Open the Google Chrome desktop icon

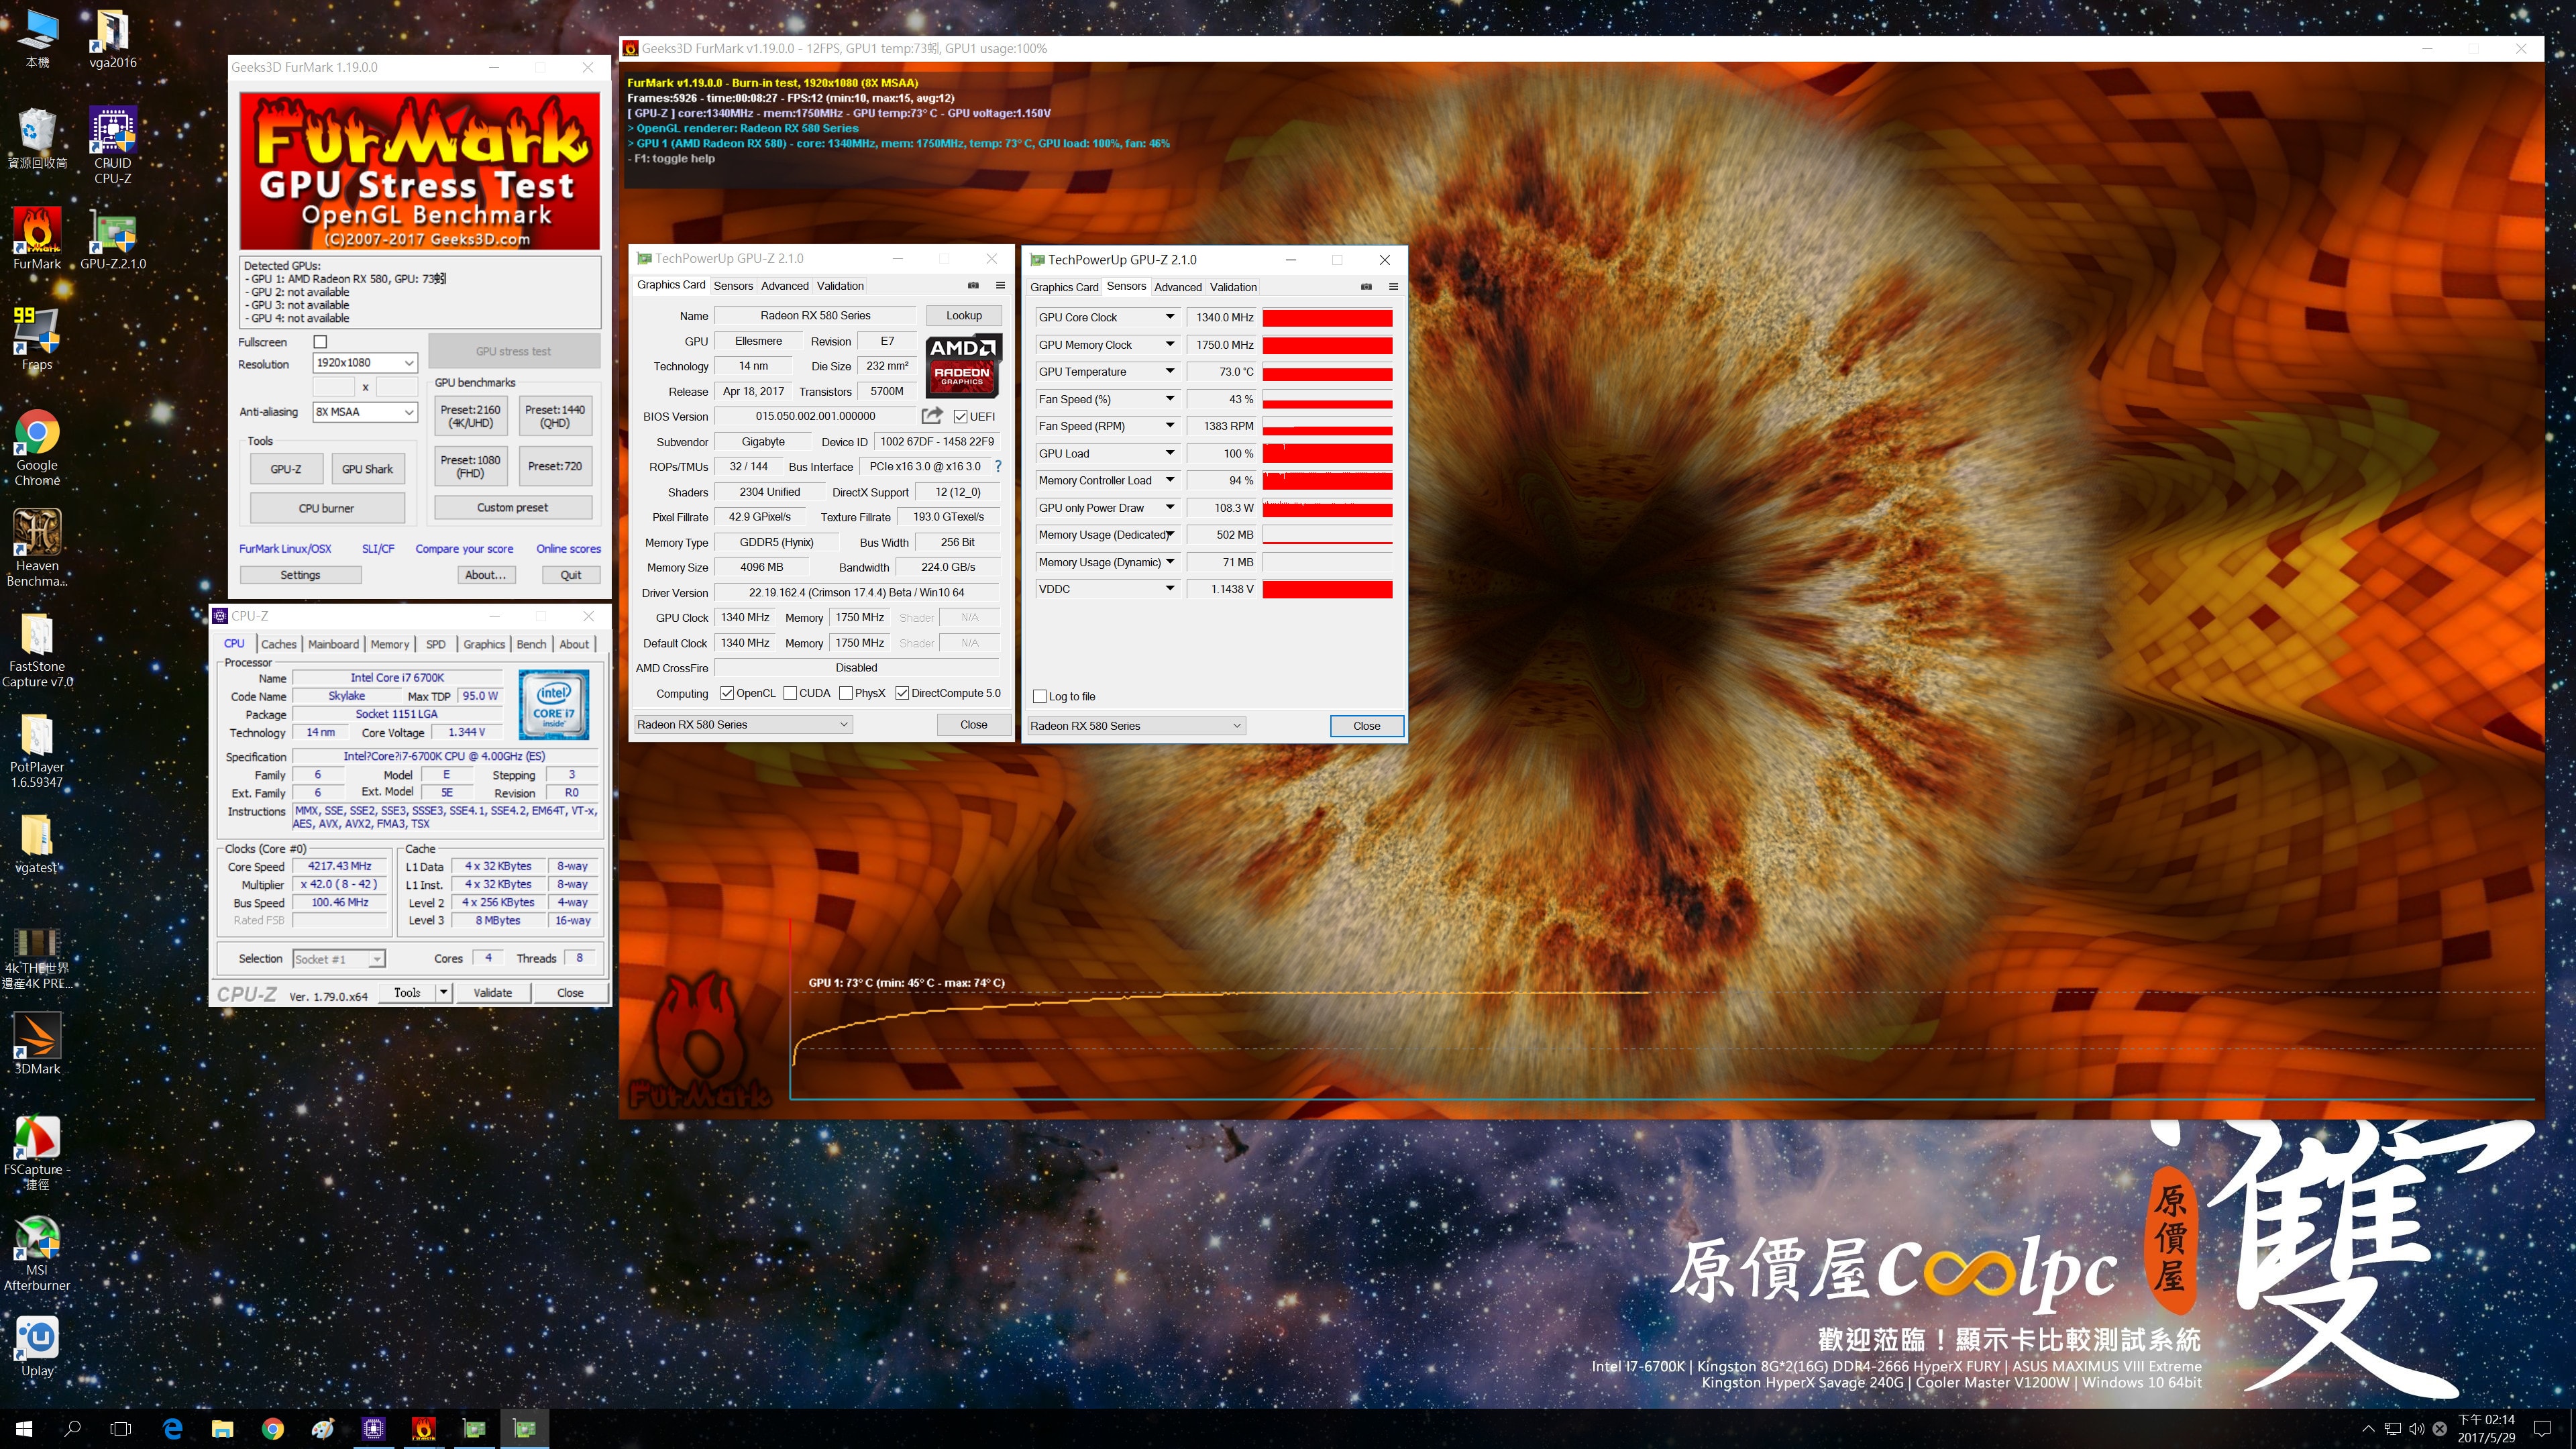click(x=37, y=447)
